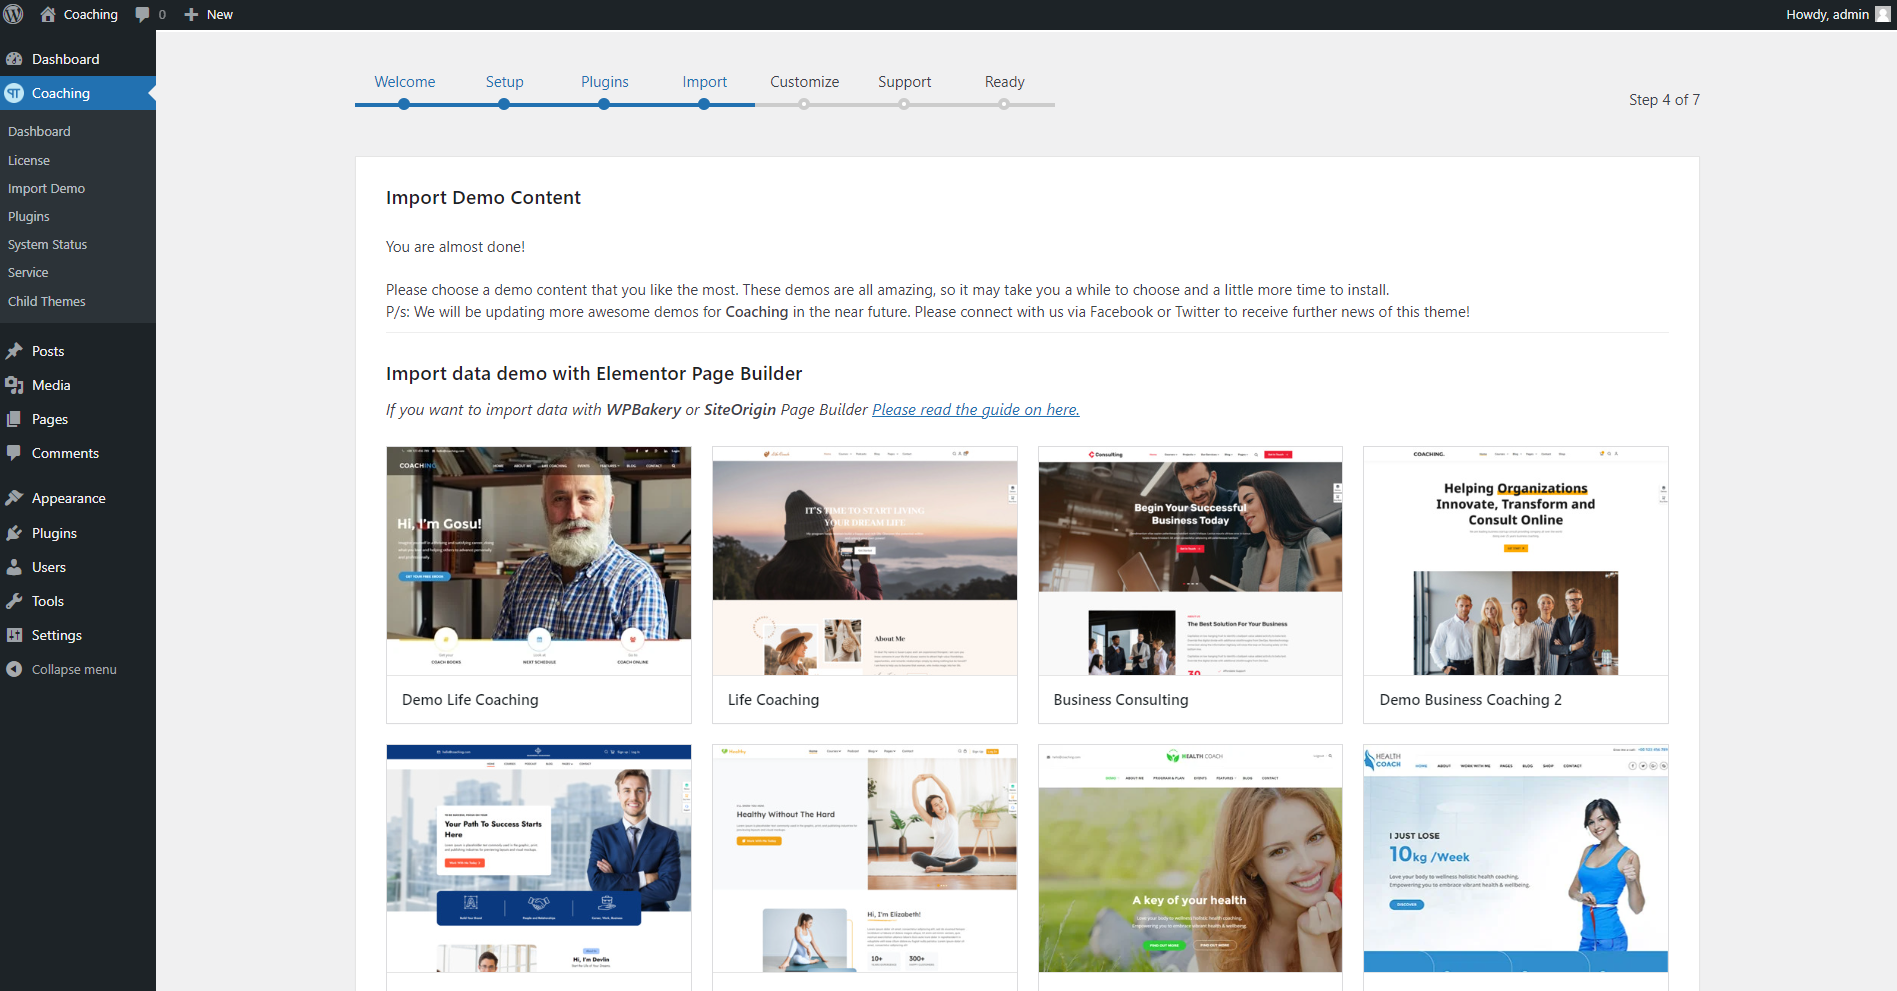Open comments via the speech bubble icon
The height and width of the screenshot is (991, 1897).
(143, 14)
